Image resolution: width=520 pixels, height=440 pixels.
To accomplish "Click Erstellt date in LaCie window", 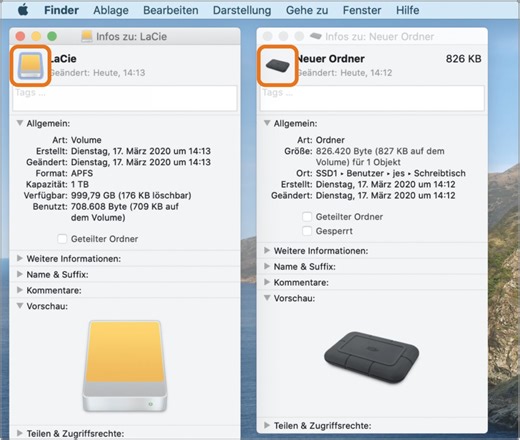I will (x=141, y=151).
